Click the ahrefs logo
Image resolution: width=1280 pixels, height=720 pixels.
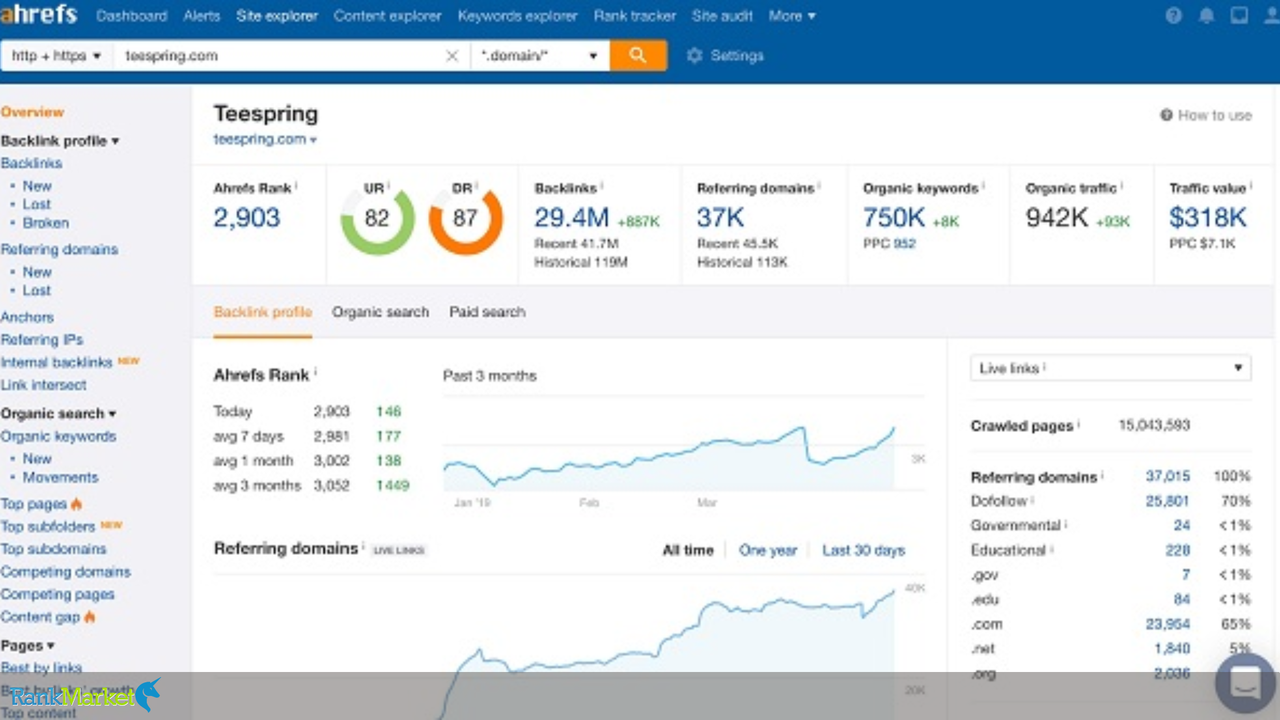tap(39, 16)
